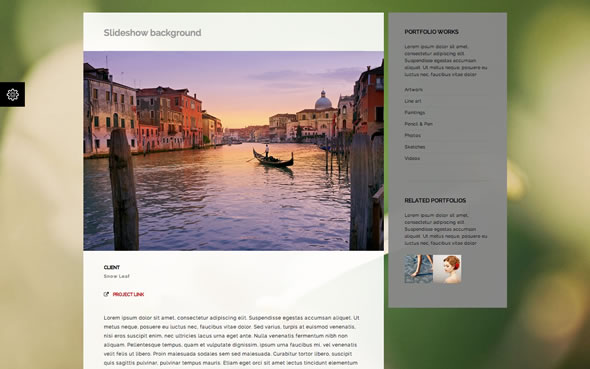Click the Slideshow background page title
The width and height of the screenshot is (590, 369).
pyautogui.click(x=152, y=33)
